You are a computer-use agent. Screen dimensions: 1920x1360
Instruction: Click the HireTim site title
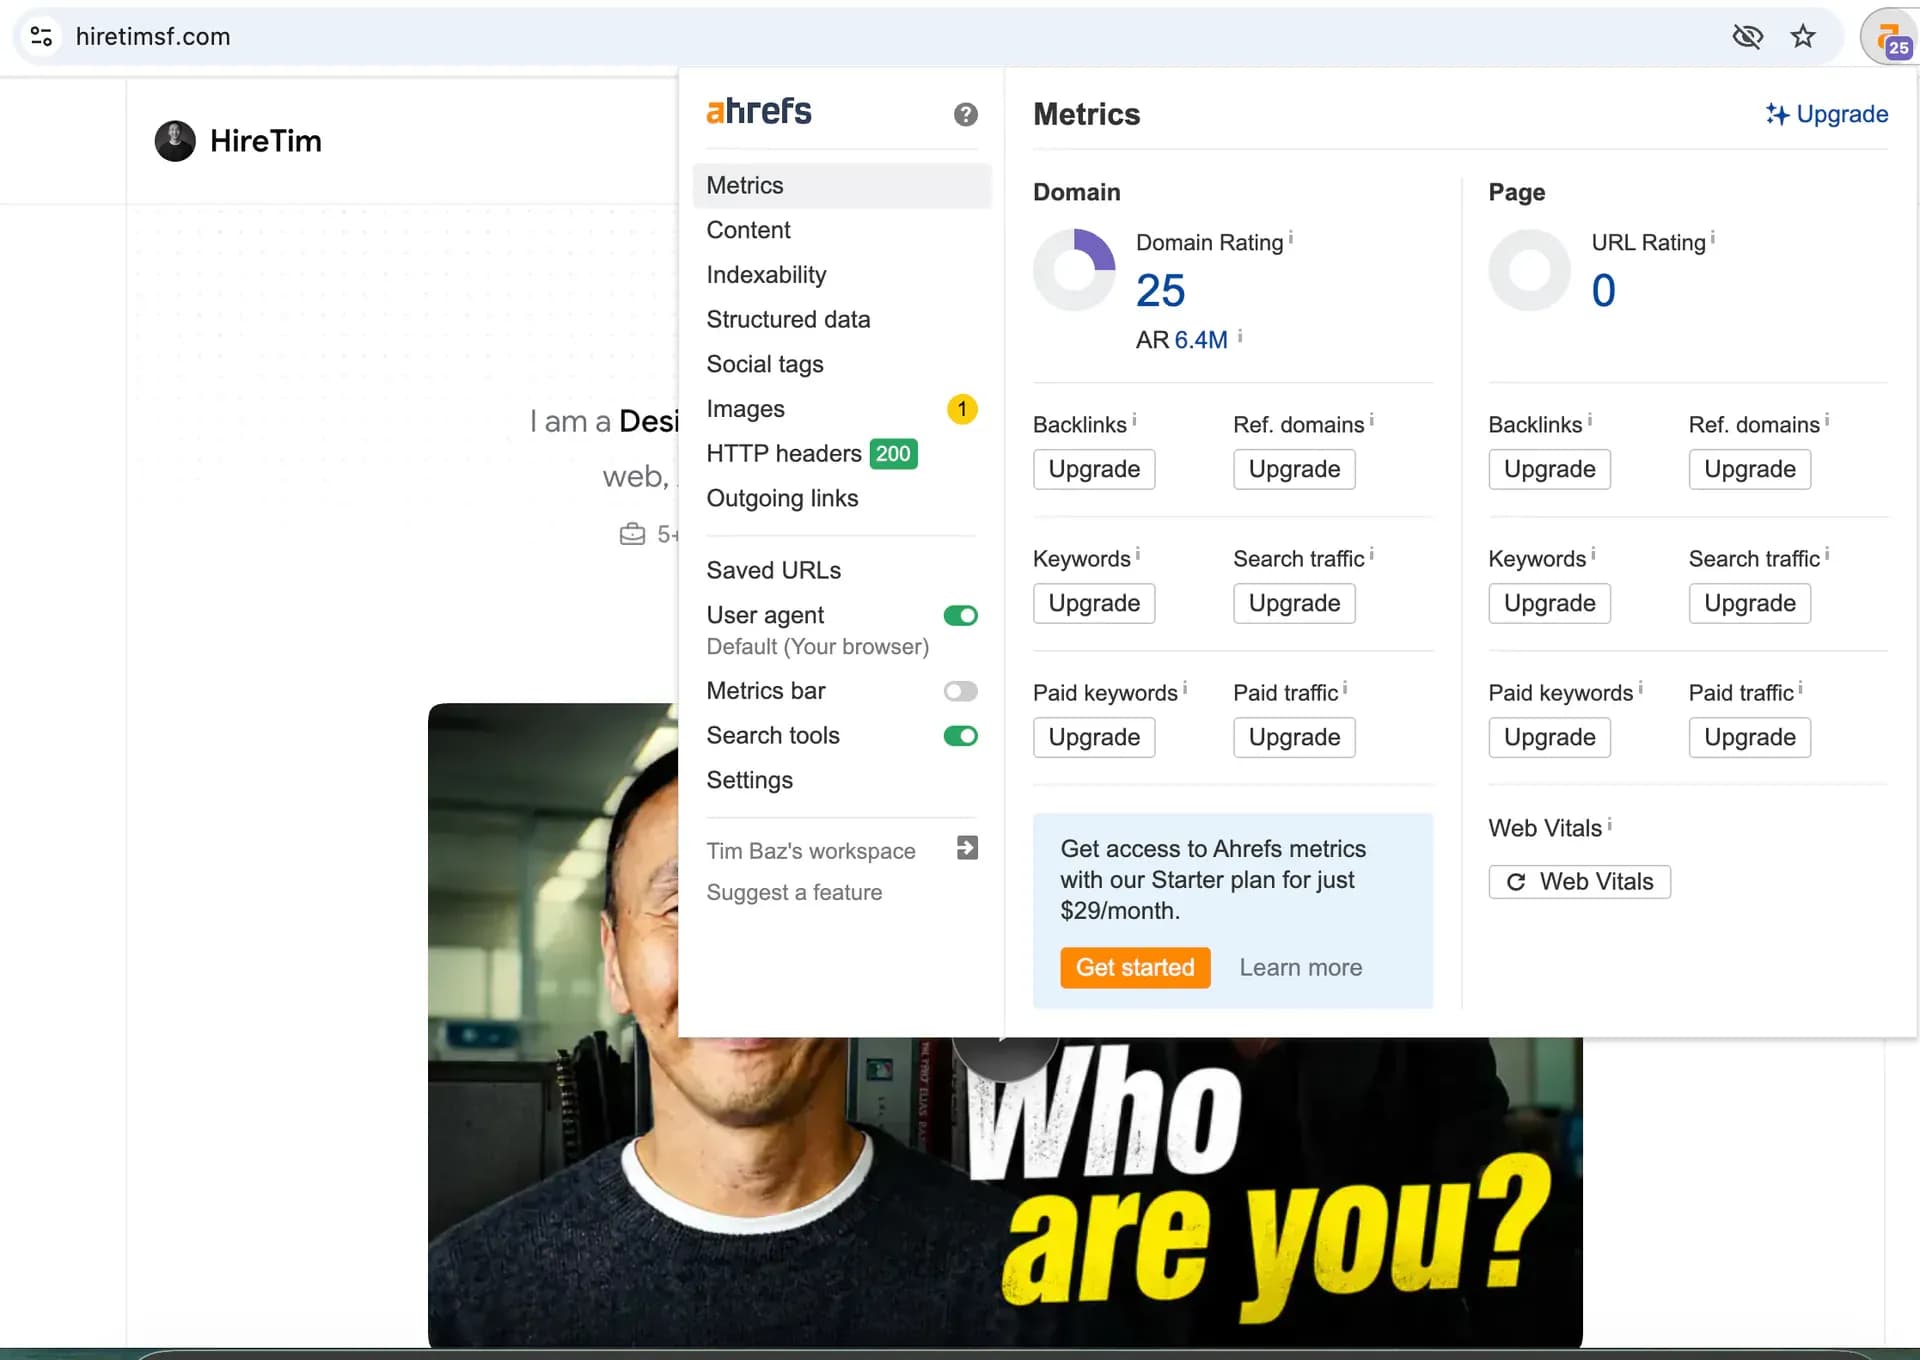click(266, 141)
